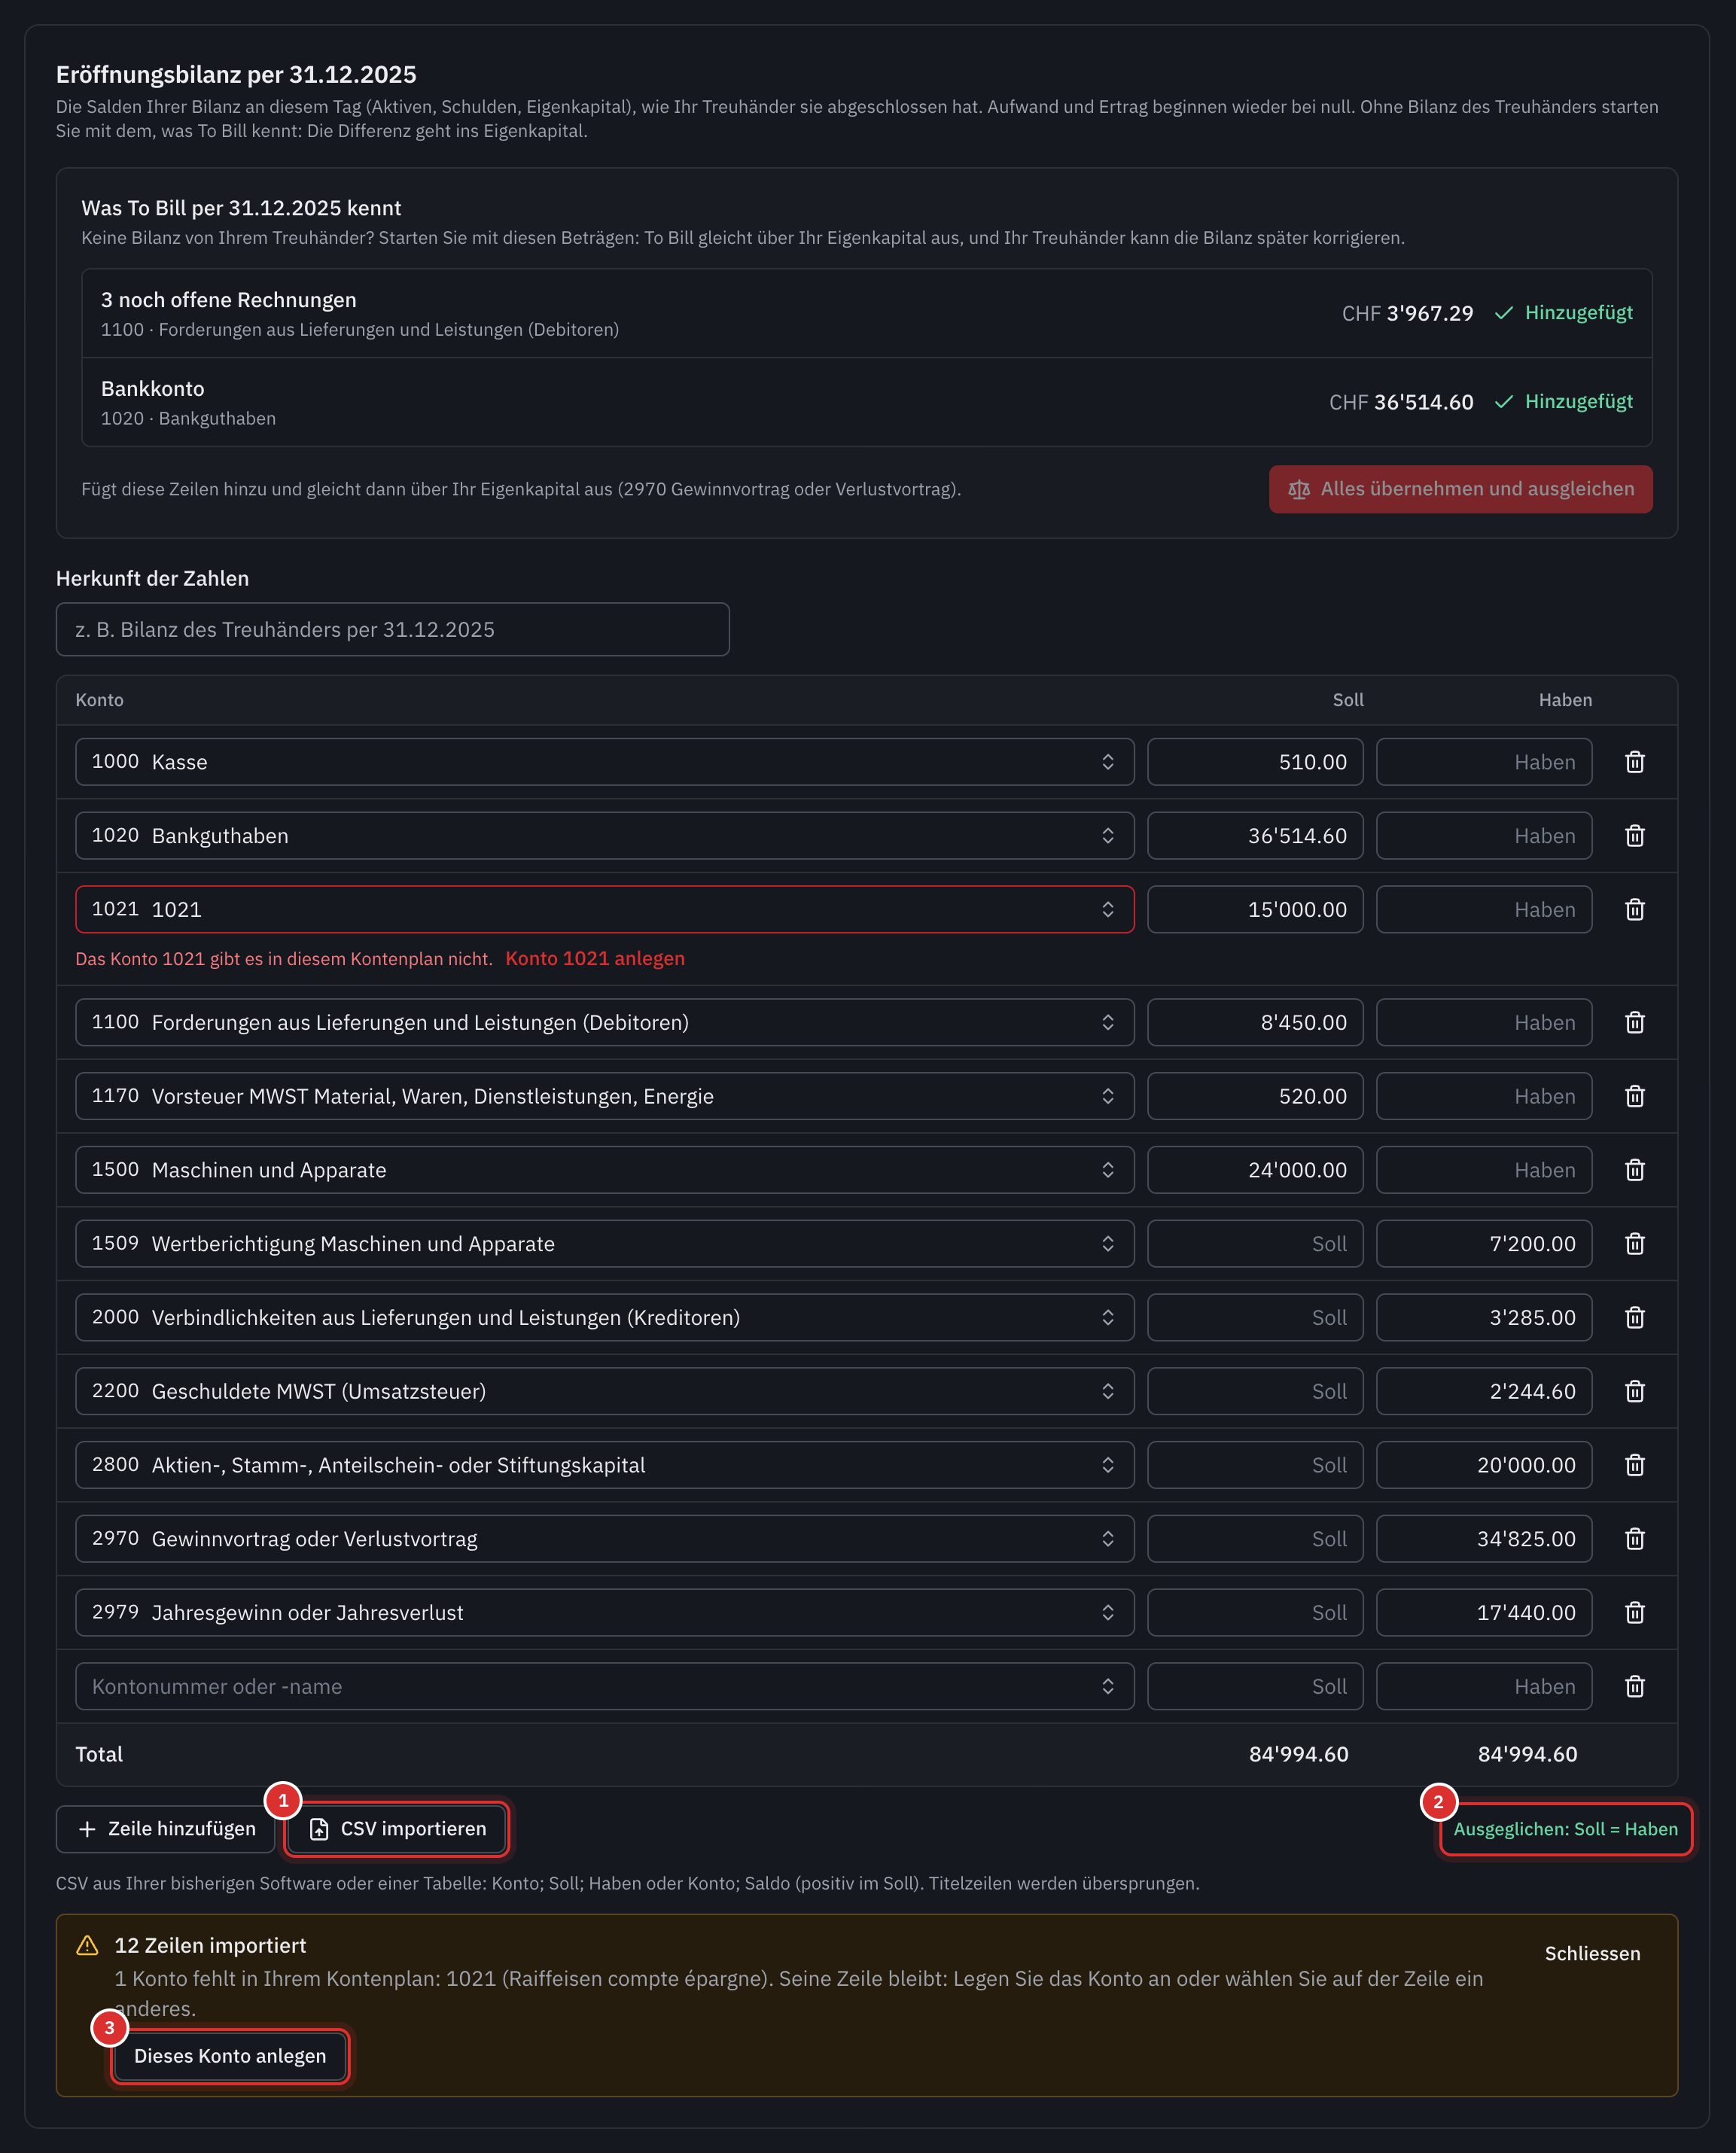Viewport: 1736px width, 2153px height.
Task: Edit Haben 20'000.00 for Aktienkapital row
Action: [1484, 1465]
